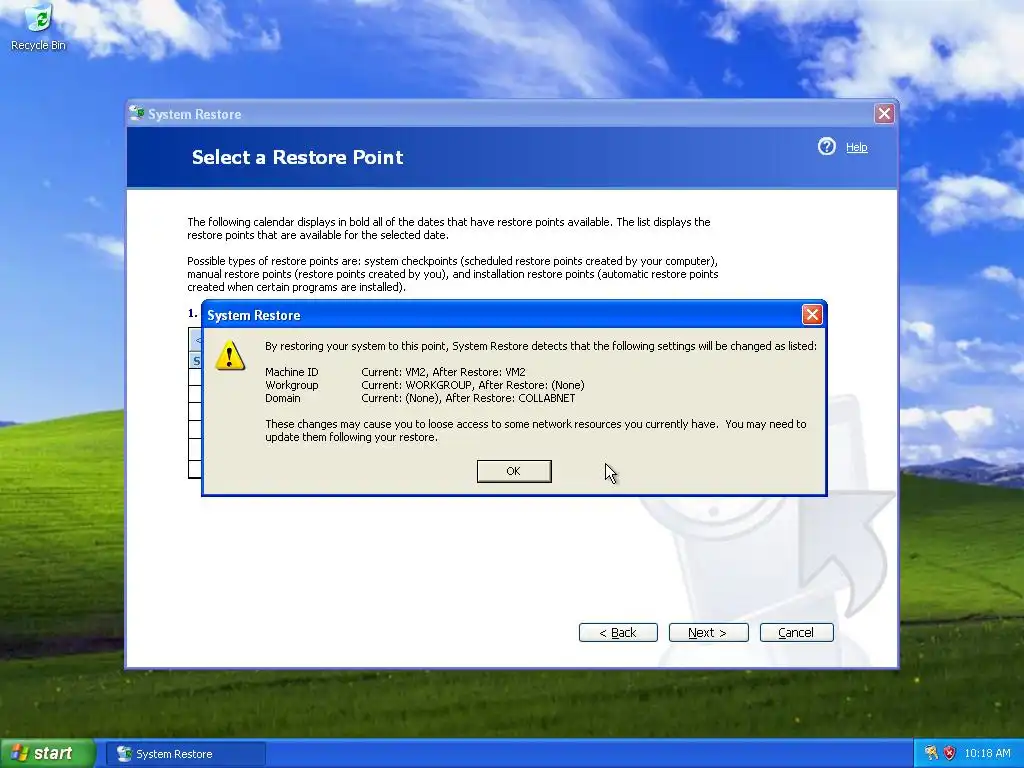Click Next in System Restore wizard
The height and width of the screenshot is (768, 1024).
click(x=708, y=632)
